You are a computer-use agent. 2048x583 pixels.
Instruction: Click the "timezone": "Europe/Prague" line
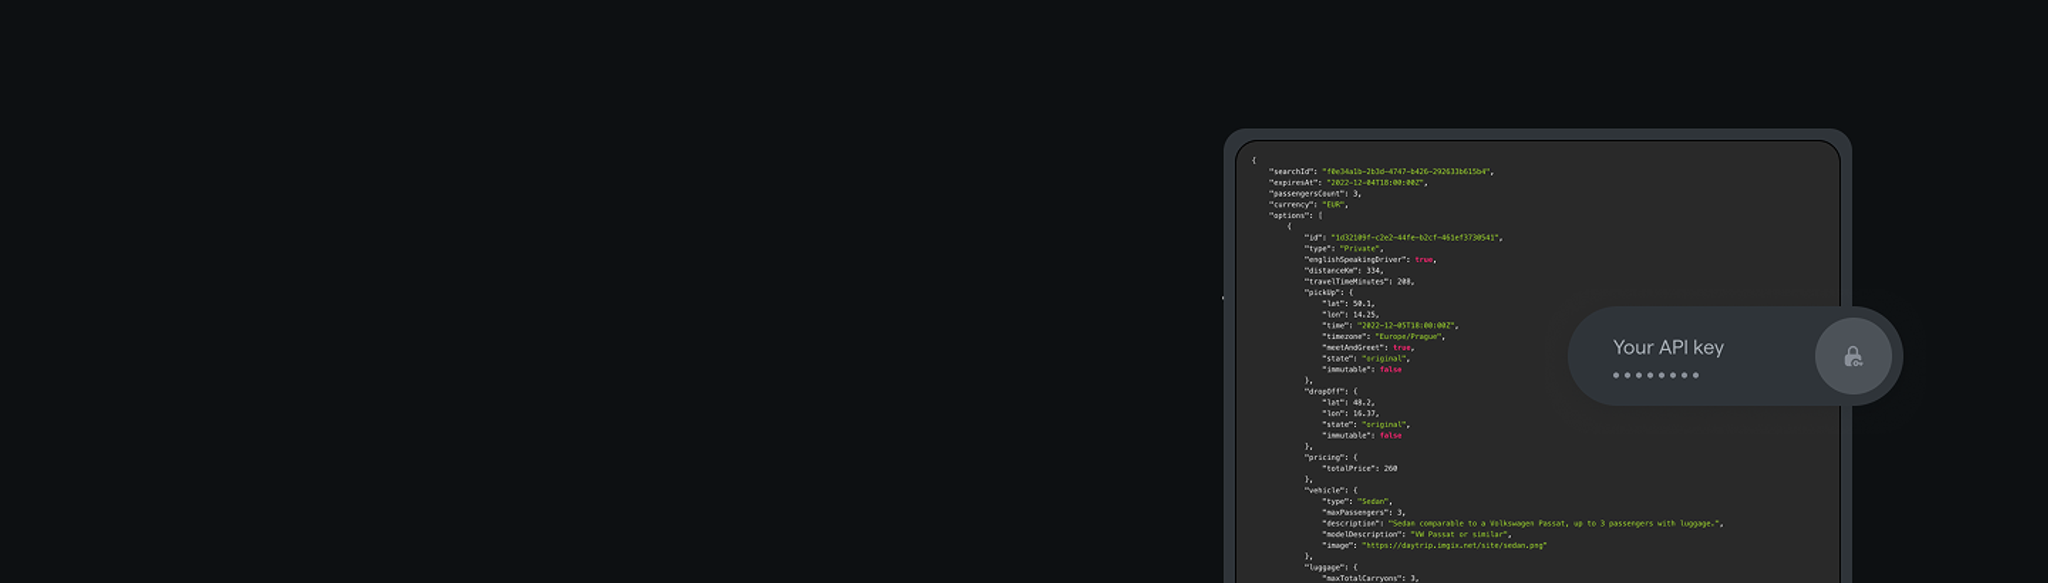(x=1383, y=336)
